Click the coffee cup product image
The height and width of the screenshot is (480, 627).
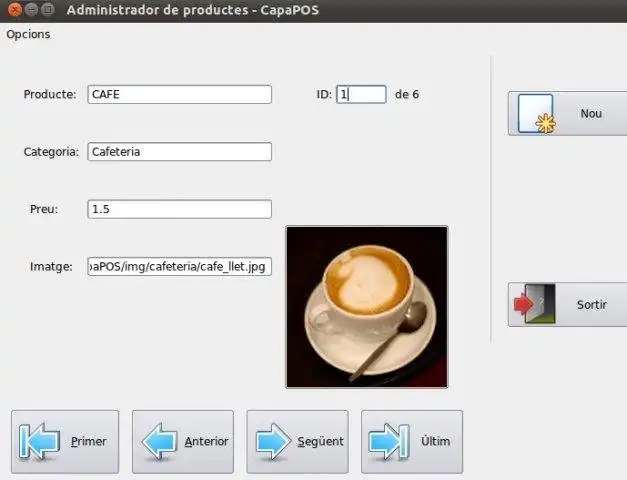pyautogui.click(x=367, y=307)
